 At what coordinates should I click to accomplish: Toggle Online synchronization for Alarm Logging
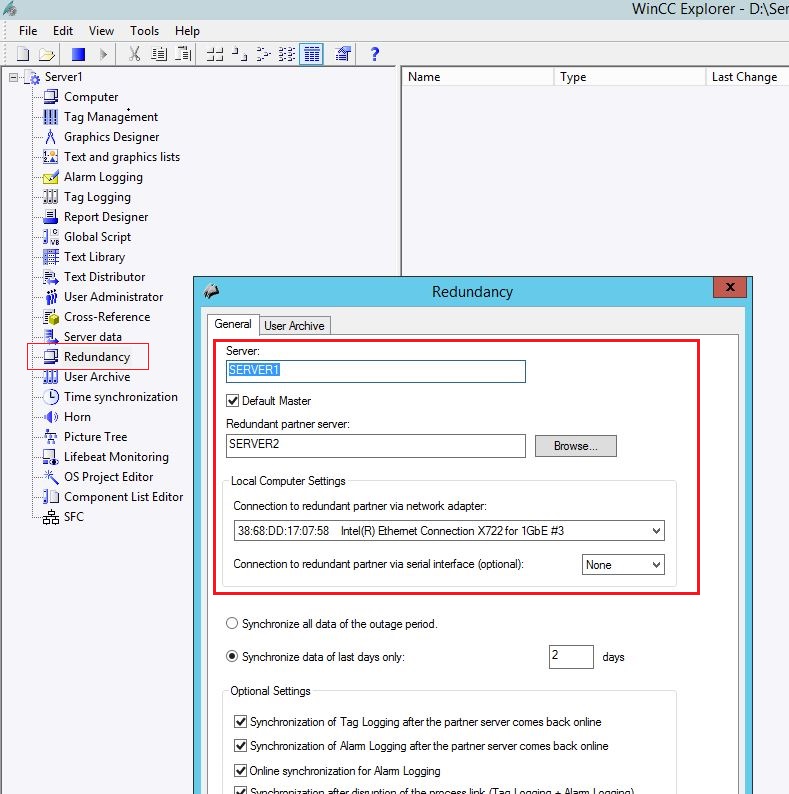[x=241, y=771]
